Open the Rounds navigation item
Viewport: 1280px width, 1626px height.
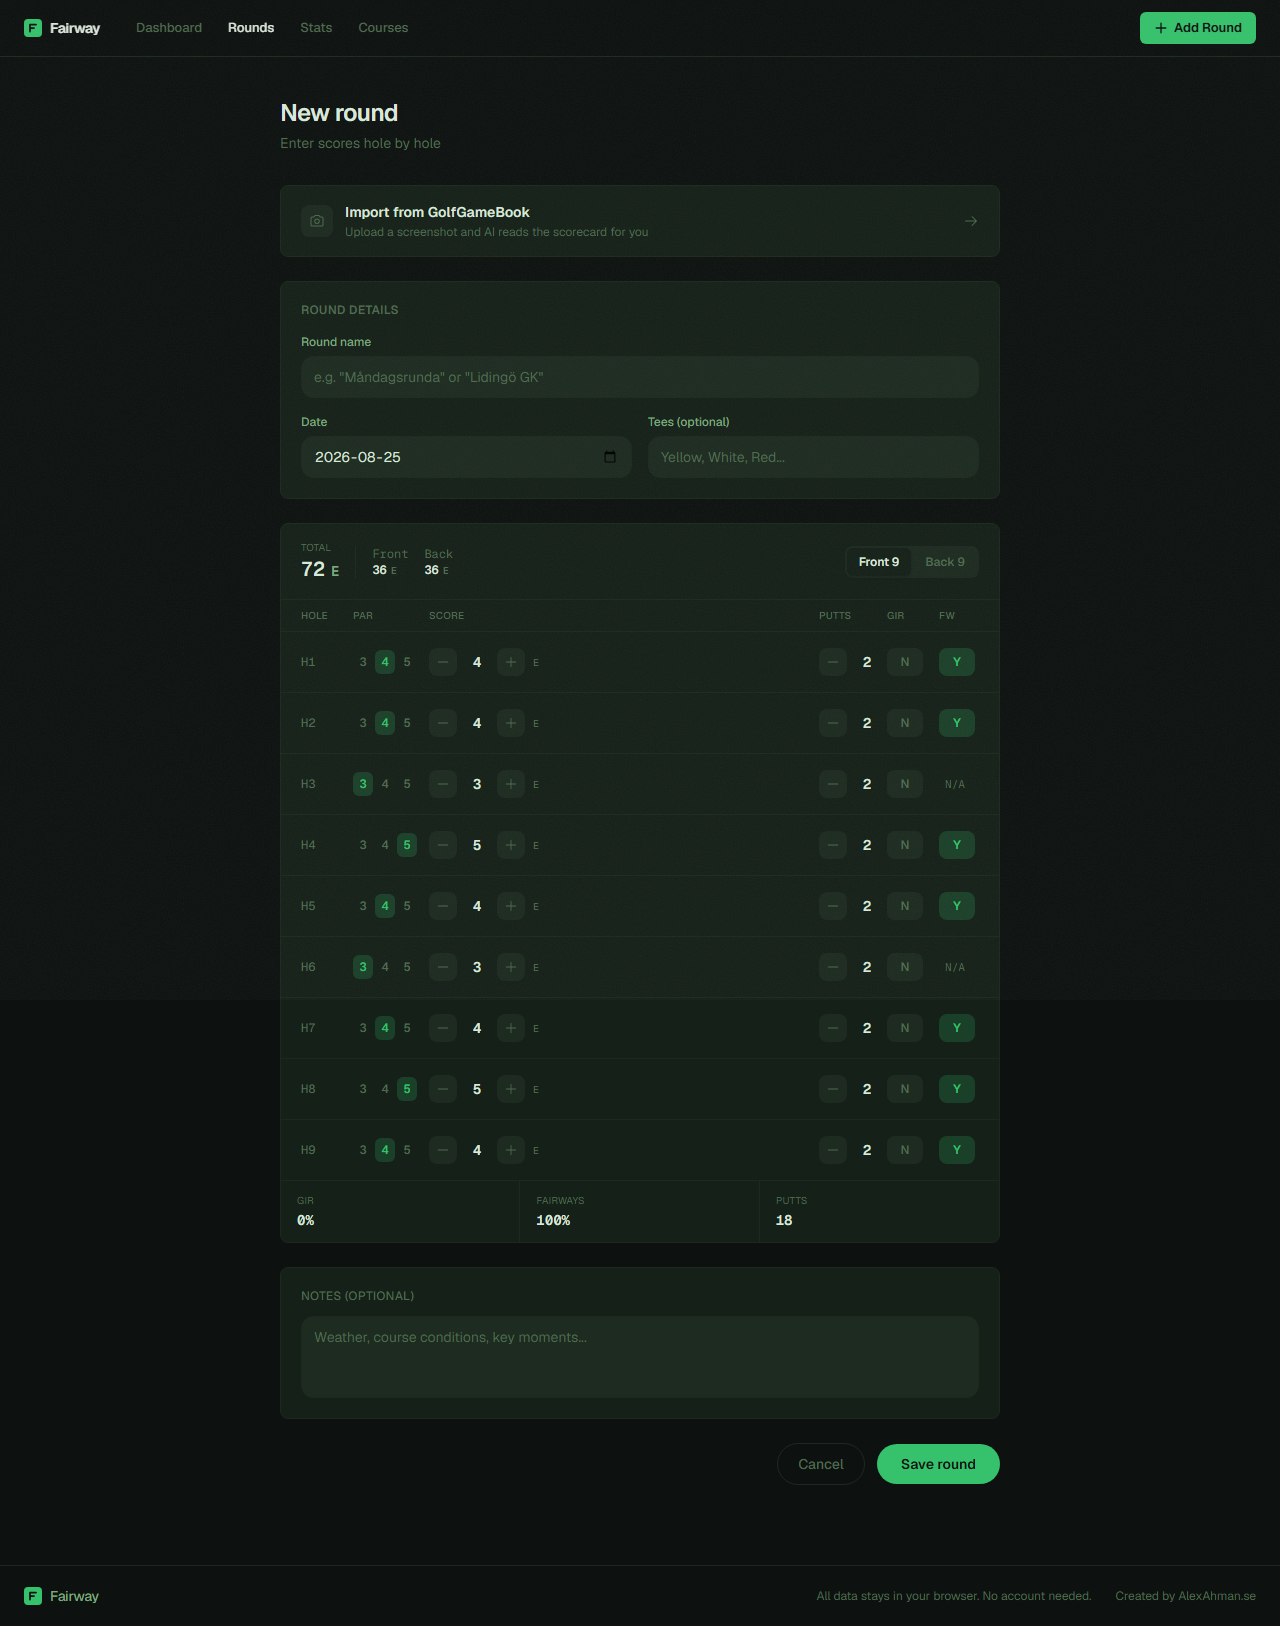251,28
